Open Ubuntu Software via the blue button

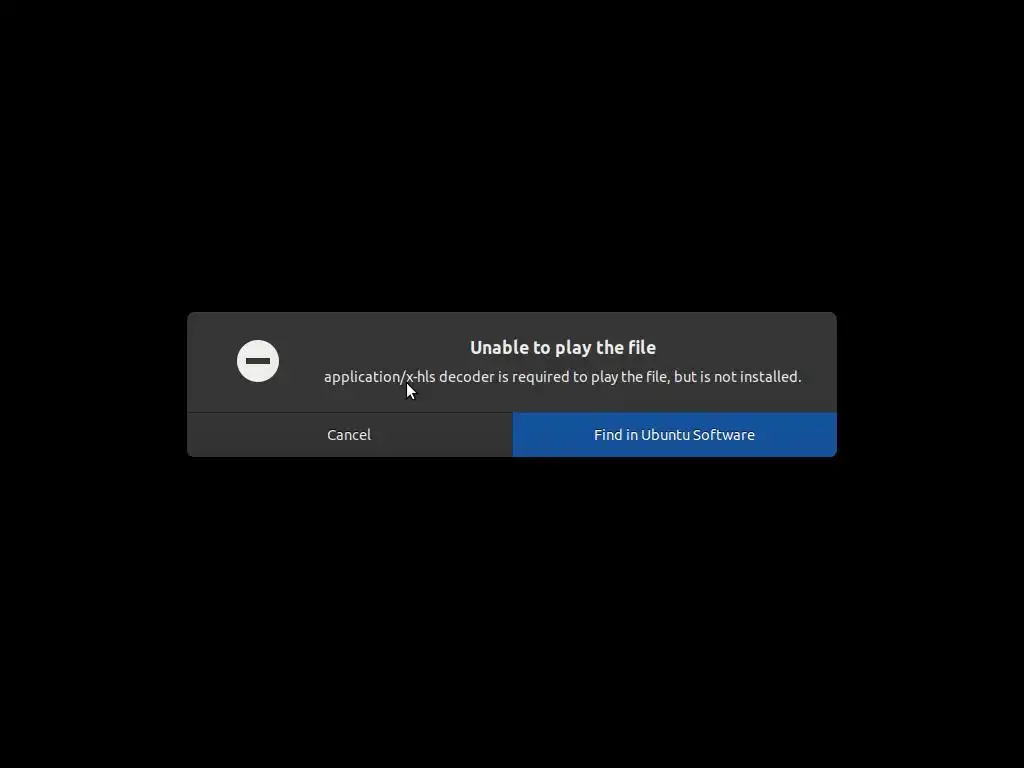click(675, 435)
